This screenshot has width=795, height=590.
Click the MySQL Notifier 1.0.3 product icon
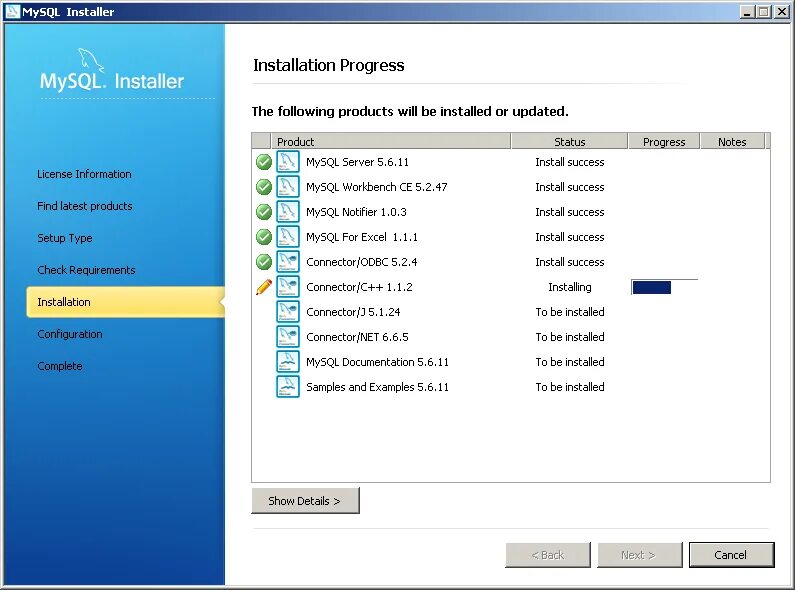[x=287, y=212]
